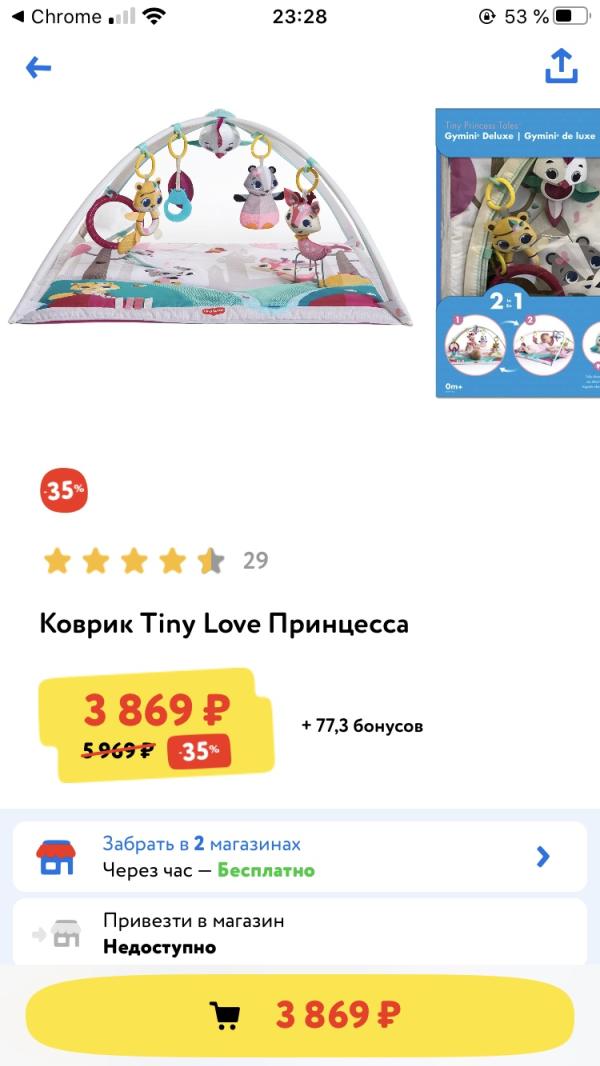The width and height of the screenshot is (600, 1066).
Task: Expand pickup stores chevron arrow
Action: [542, 857]
